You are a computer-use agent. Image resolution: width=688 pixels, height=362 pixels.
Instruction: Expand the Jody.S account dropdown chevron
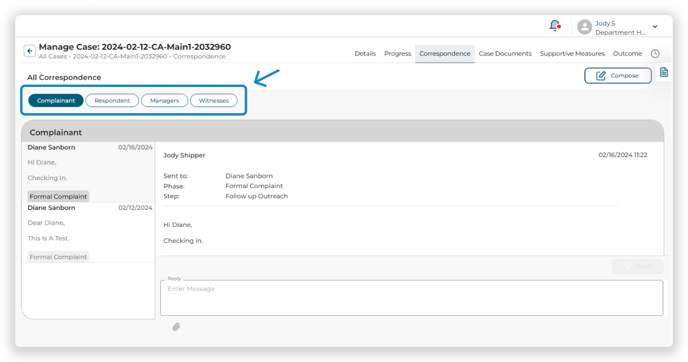click(655, 27)
